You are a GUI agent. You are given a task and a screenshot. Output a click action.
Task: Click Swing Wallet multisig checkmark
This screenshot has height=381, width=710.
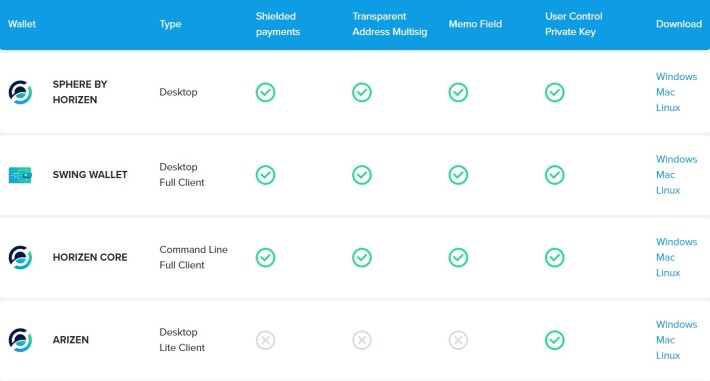point(362,175)
